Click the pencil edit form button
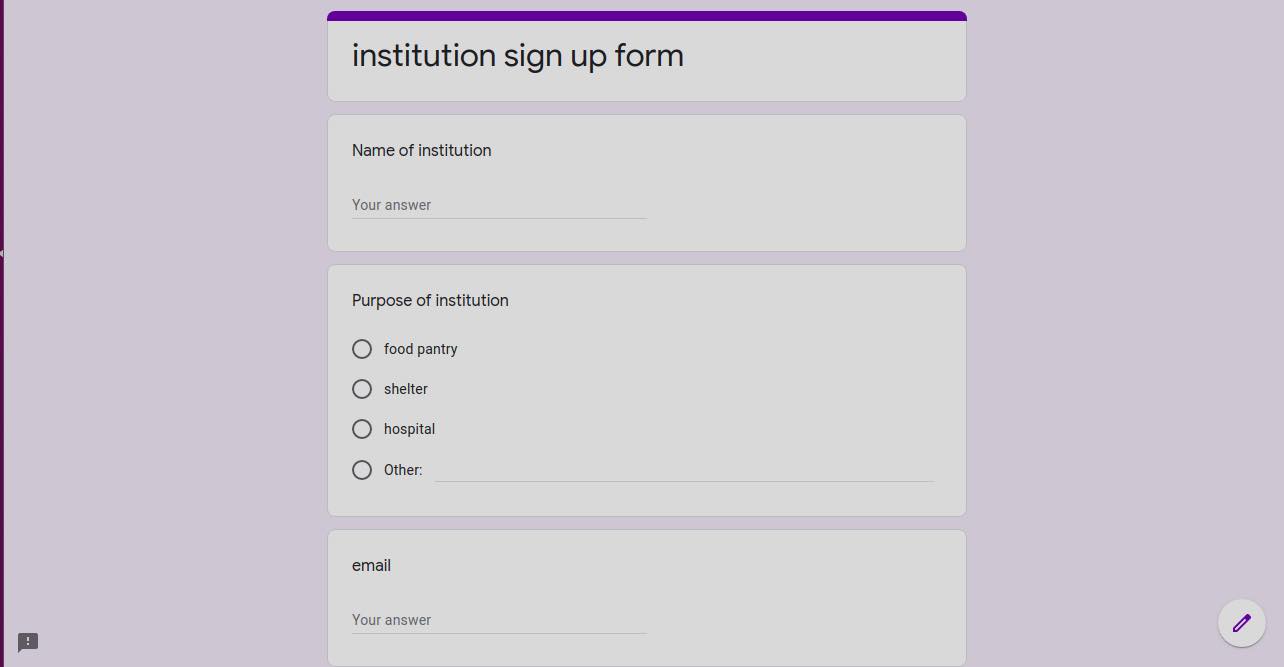This screenshot has height=667, width=1284. click(1242, 623)
